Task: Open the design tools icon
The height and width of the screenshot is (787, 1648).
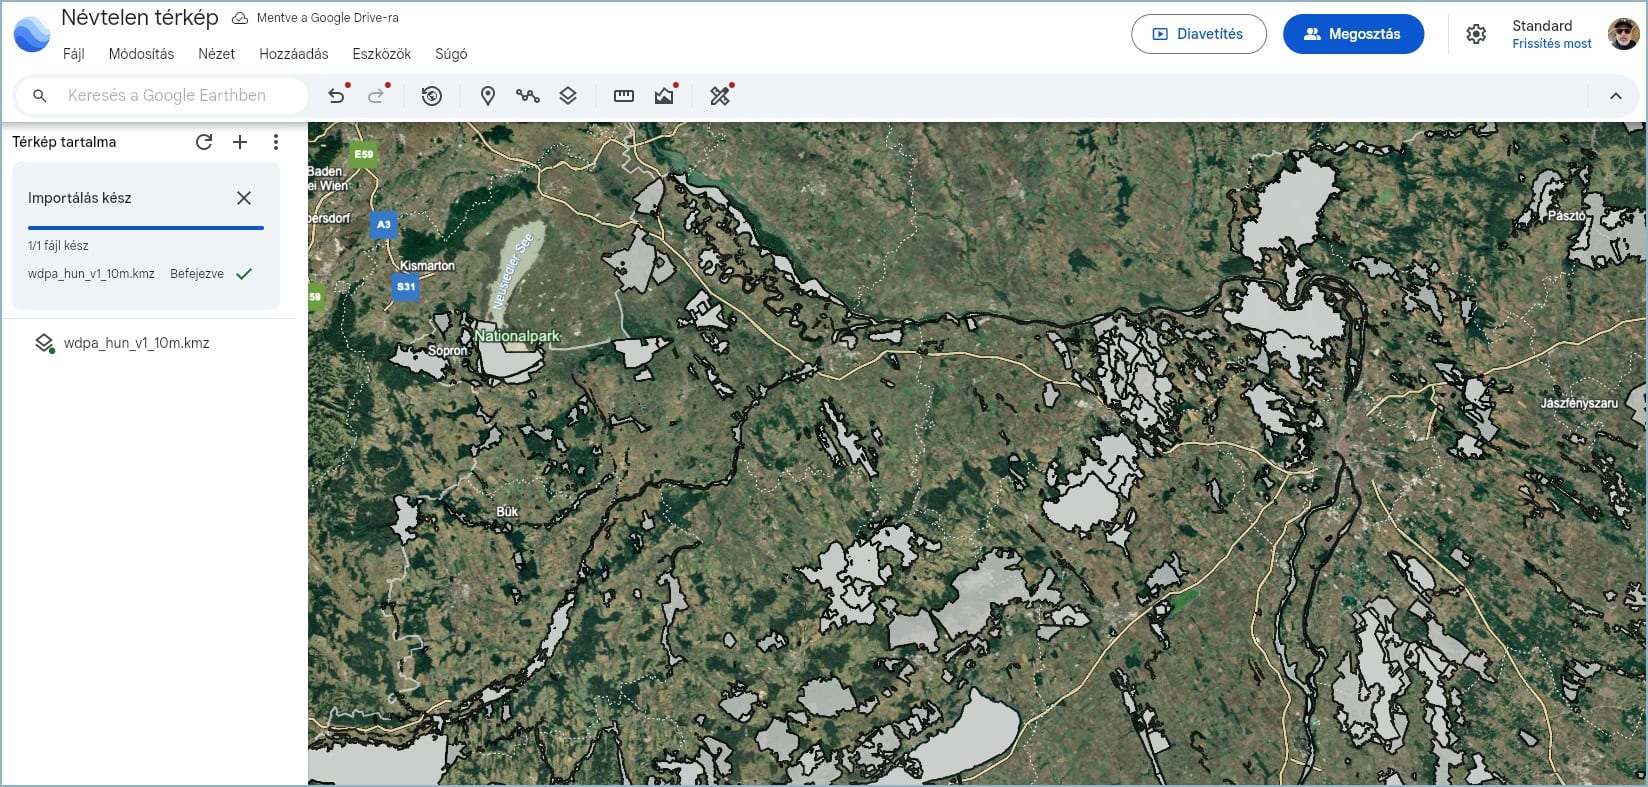Action: [x=720, y=96]
